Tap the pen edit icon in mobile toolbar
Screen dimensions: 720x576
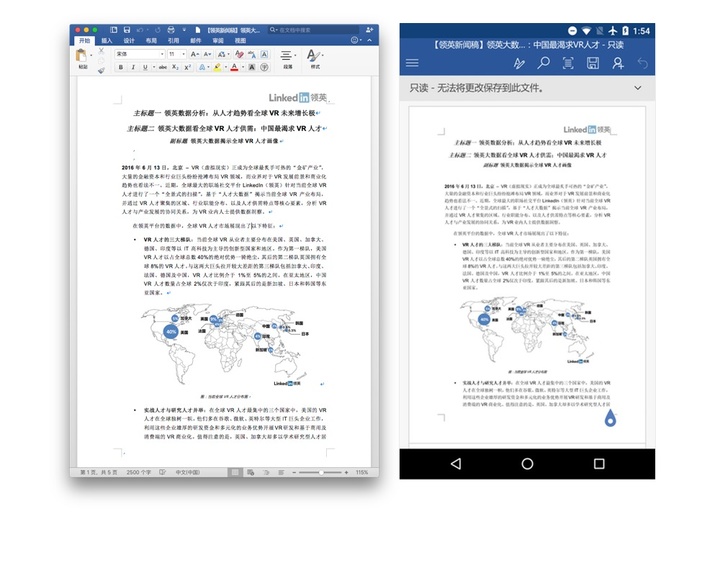(x=518, y=63)
